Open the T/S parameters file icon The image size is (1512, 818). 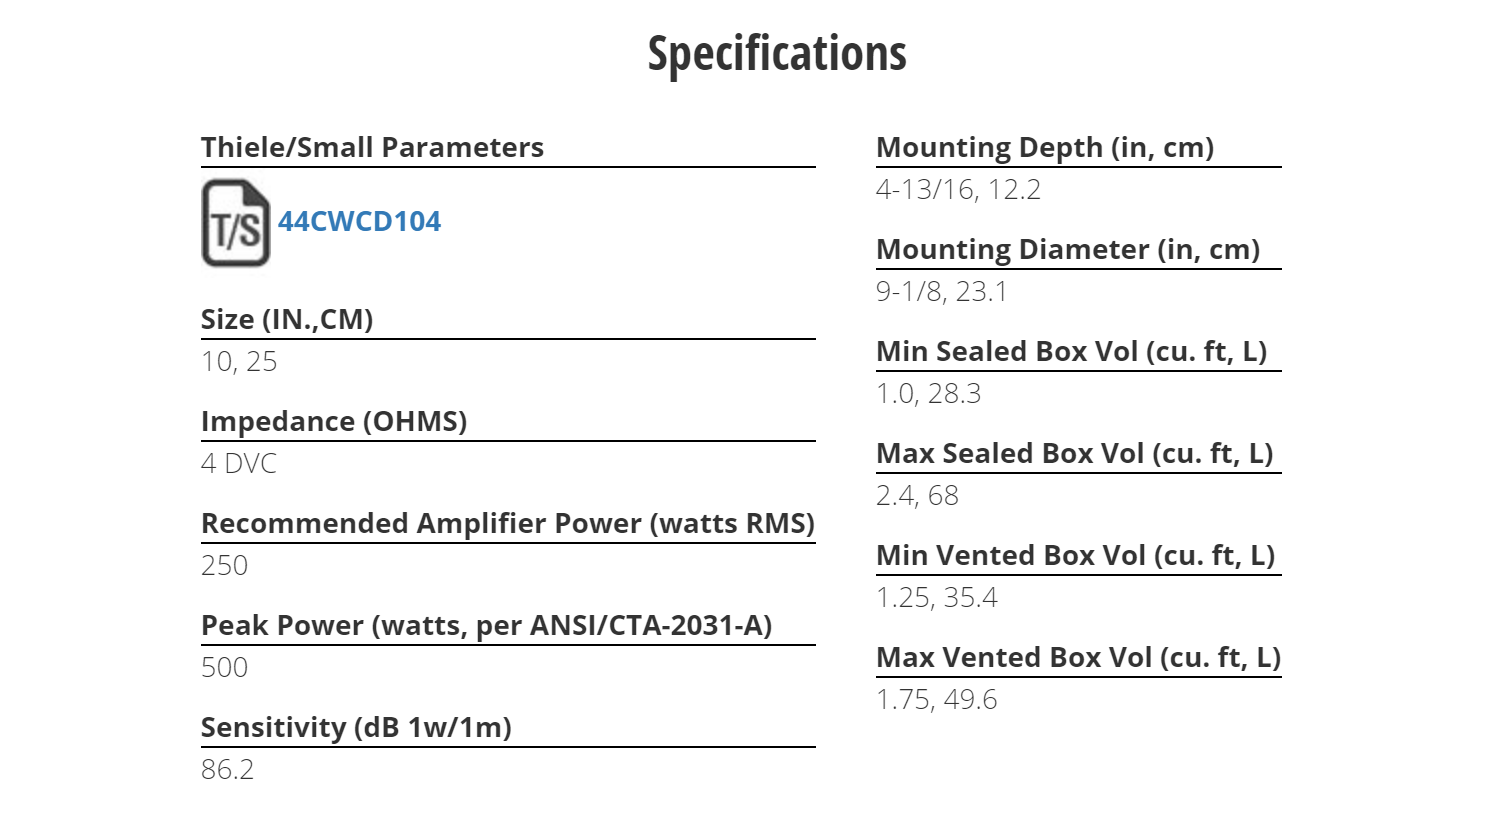[236, 223]
